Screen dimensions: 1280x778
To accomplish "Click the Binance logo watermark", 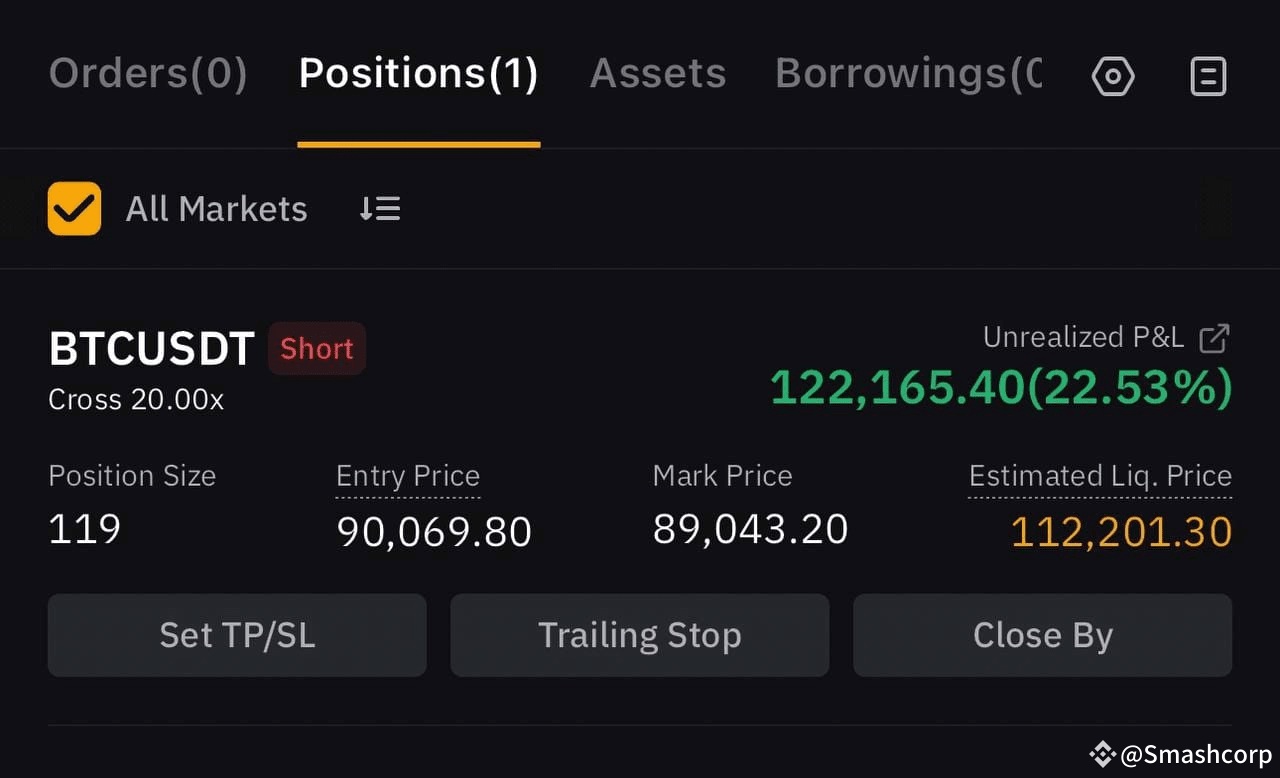I will point(1102,754).
